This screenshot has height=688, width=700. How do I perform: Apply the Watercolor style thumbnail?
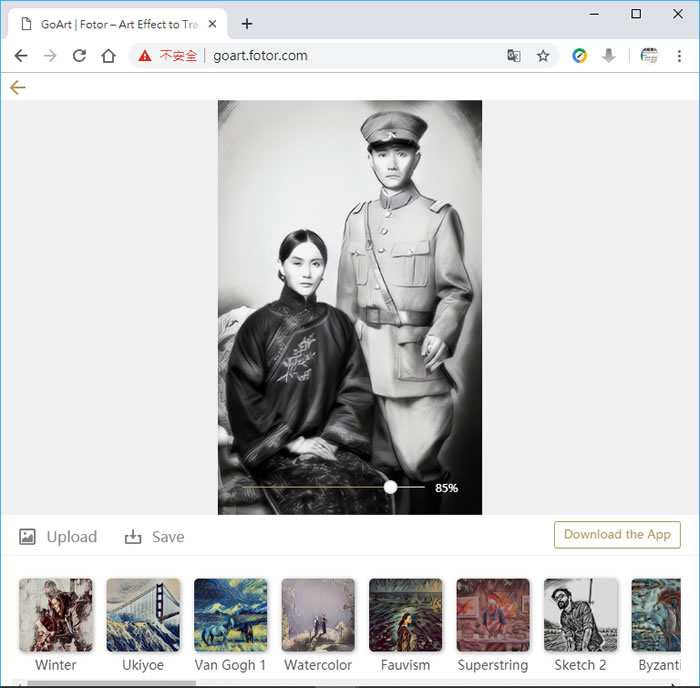[318, 615]
